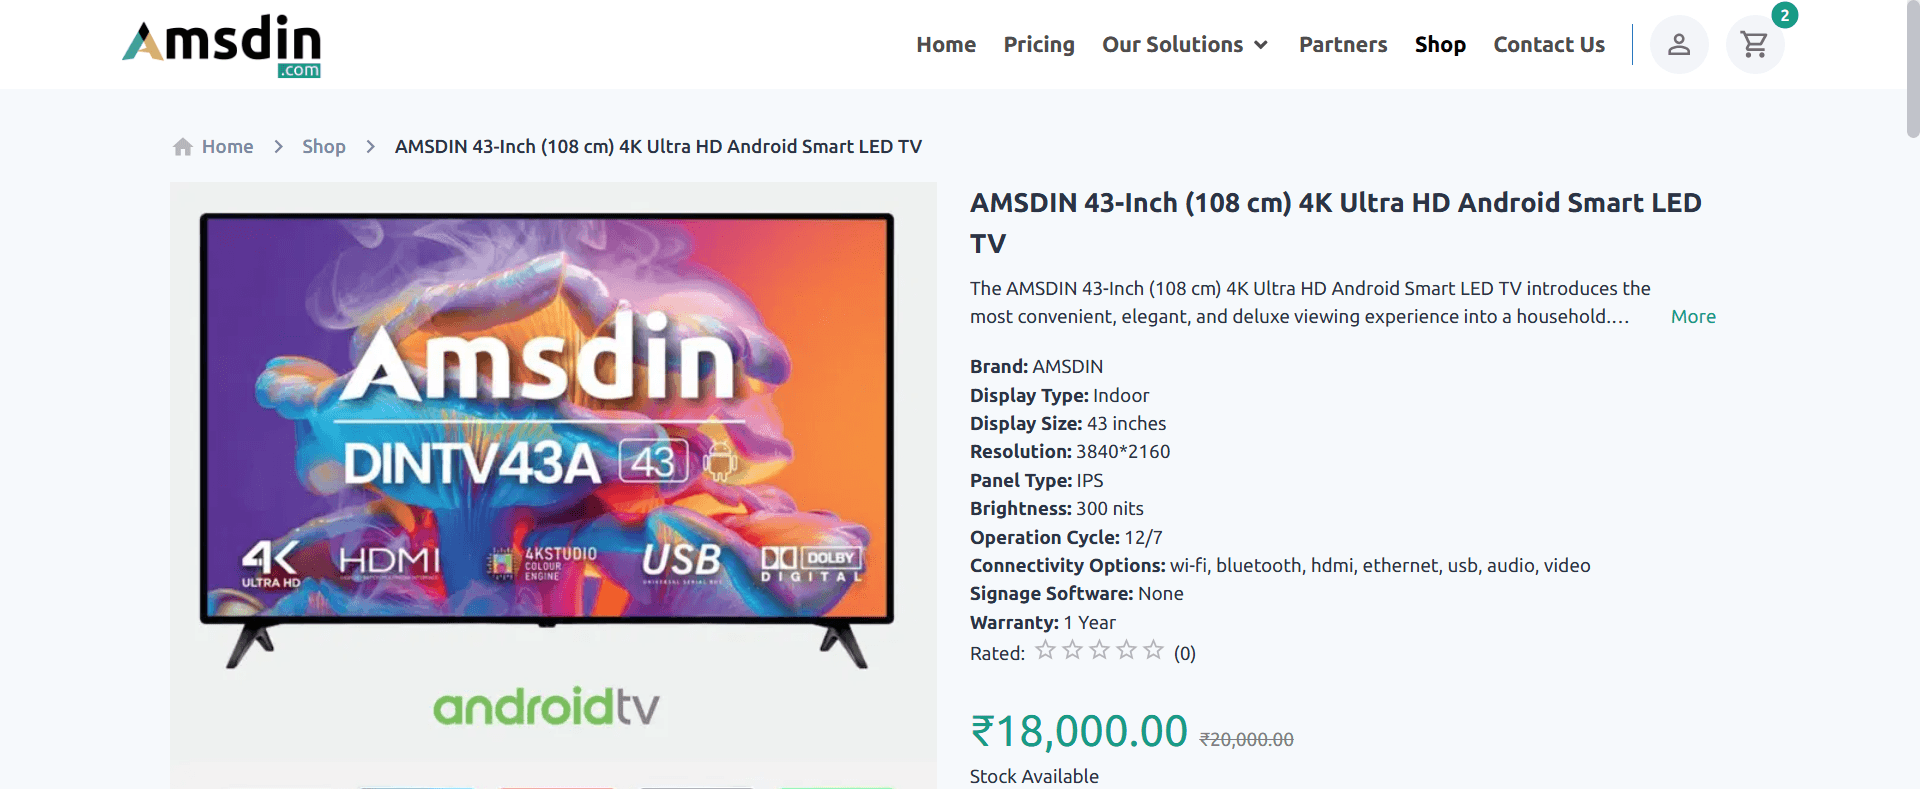The height and width of the screenshot is (789, 1920).
Task: Click the cart badge showing 2 items
Action: (1784, 15)
